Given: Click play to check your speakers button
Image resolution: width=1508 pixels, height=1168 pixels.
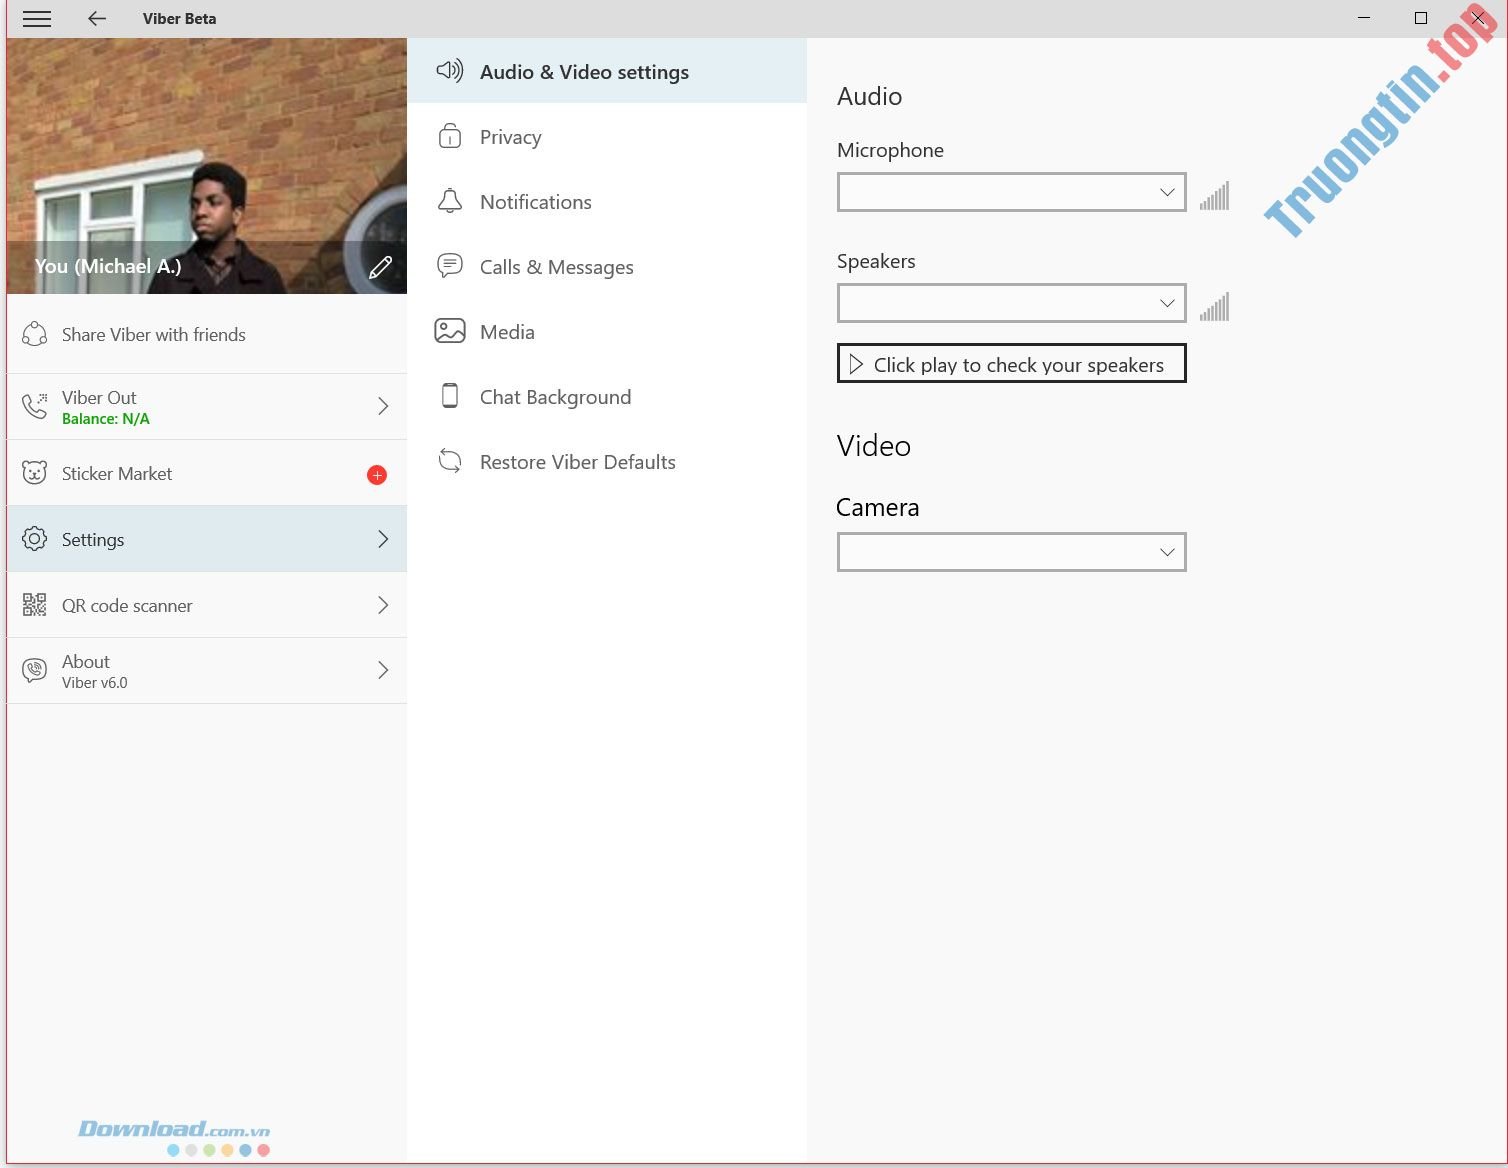Looking at the screenshot, I should pyautogui.click(x=1012, y=364).
